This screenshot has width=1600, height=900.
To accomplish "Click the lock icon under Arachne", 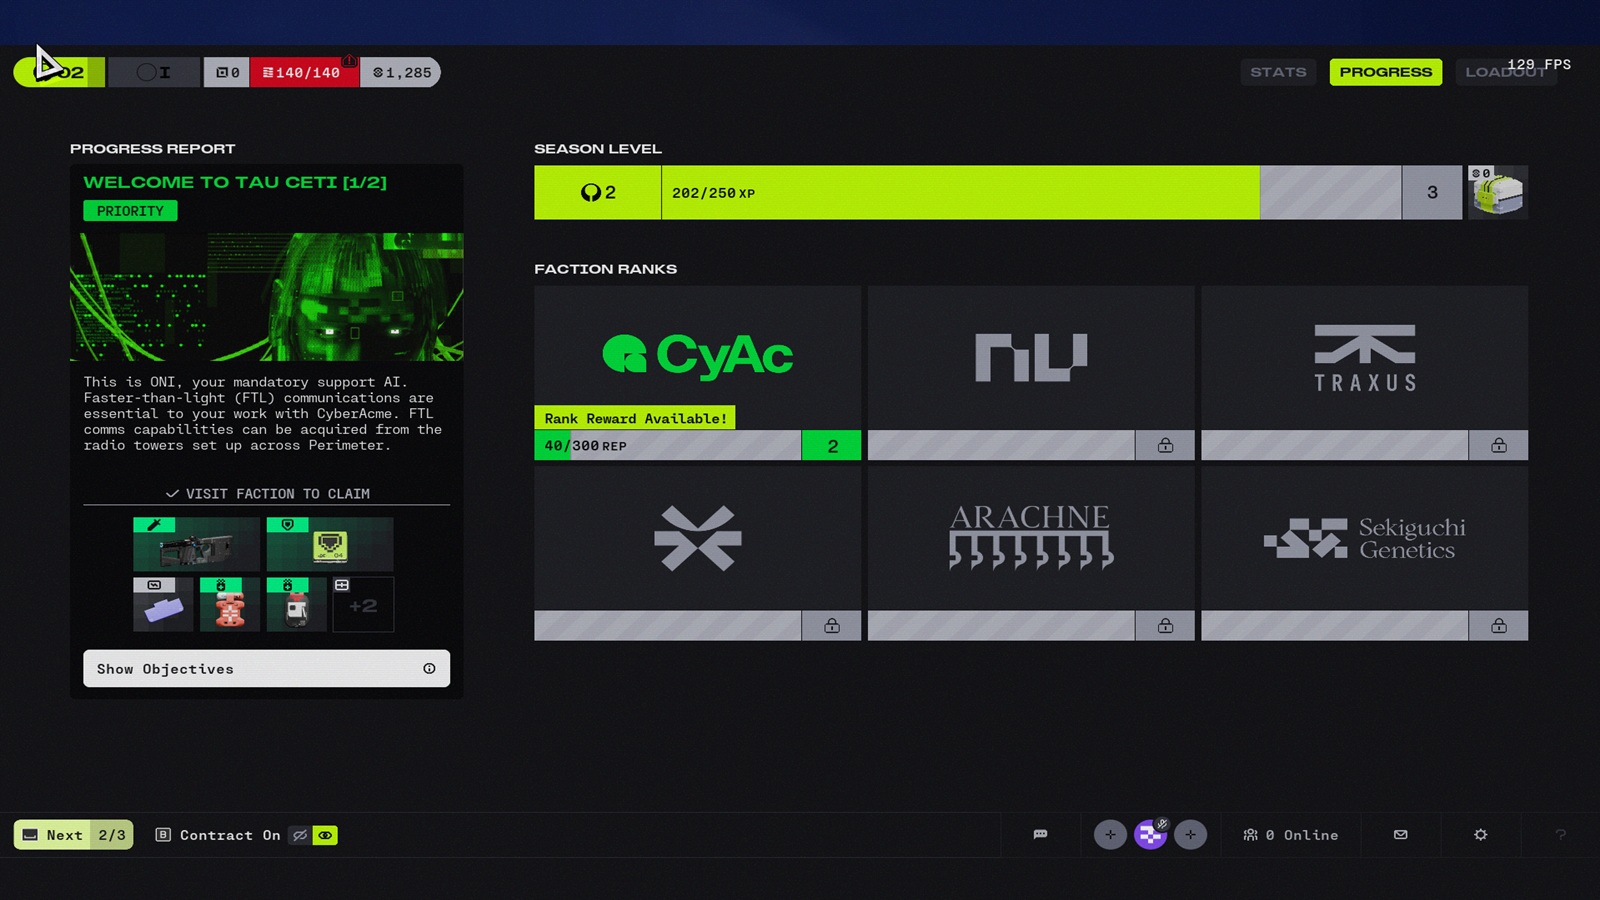I will coord(1165,626).
